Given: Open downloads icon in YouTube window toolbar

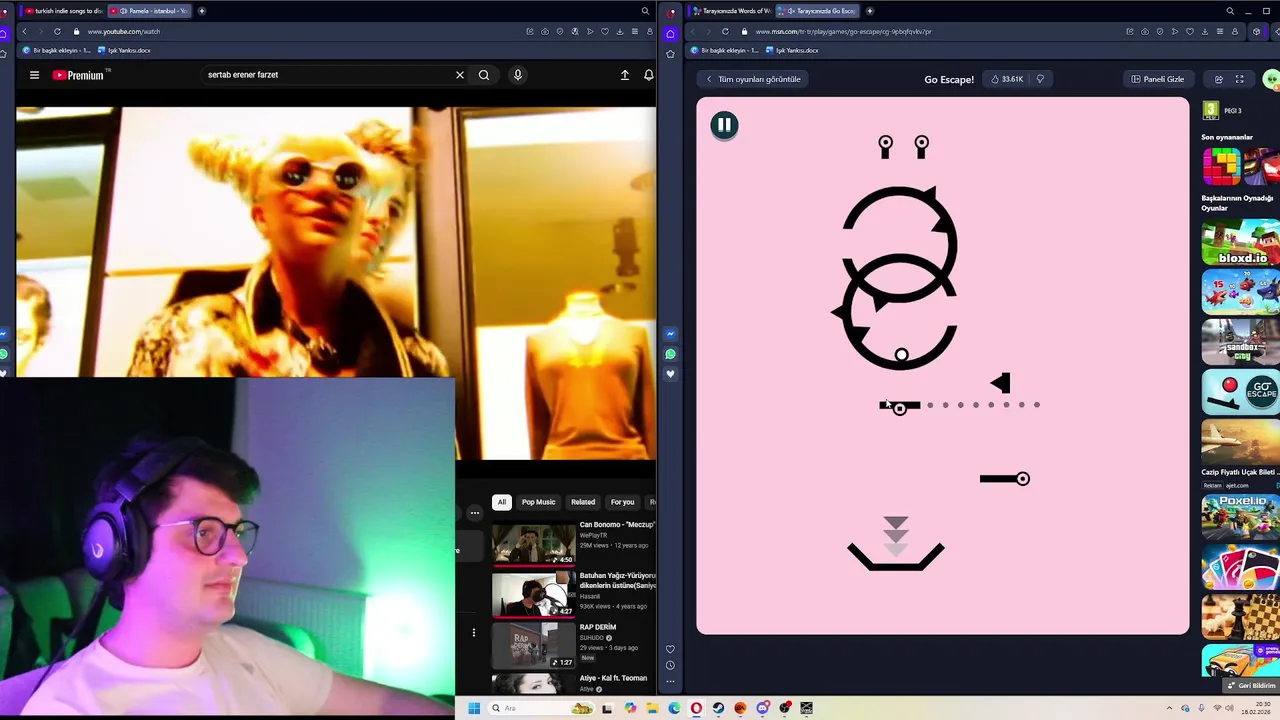Looking at the screenshot, I should pos(619,31).
